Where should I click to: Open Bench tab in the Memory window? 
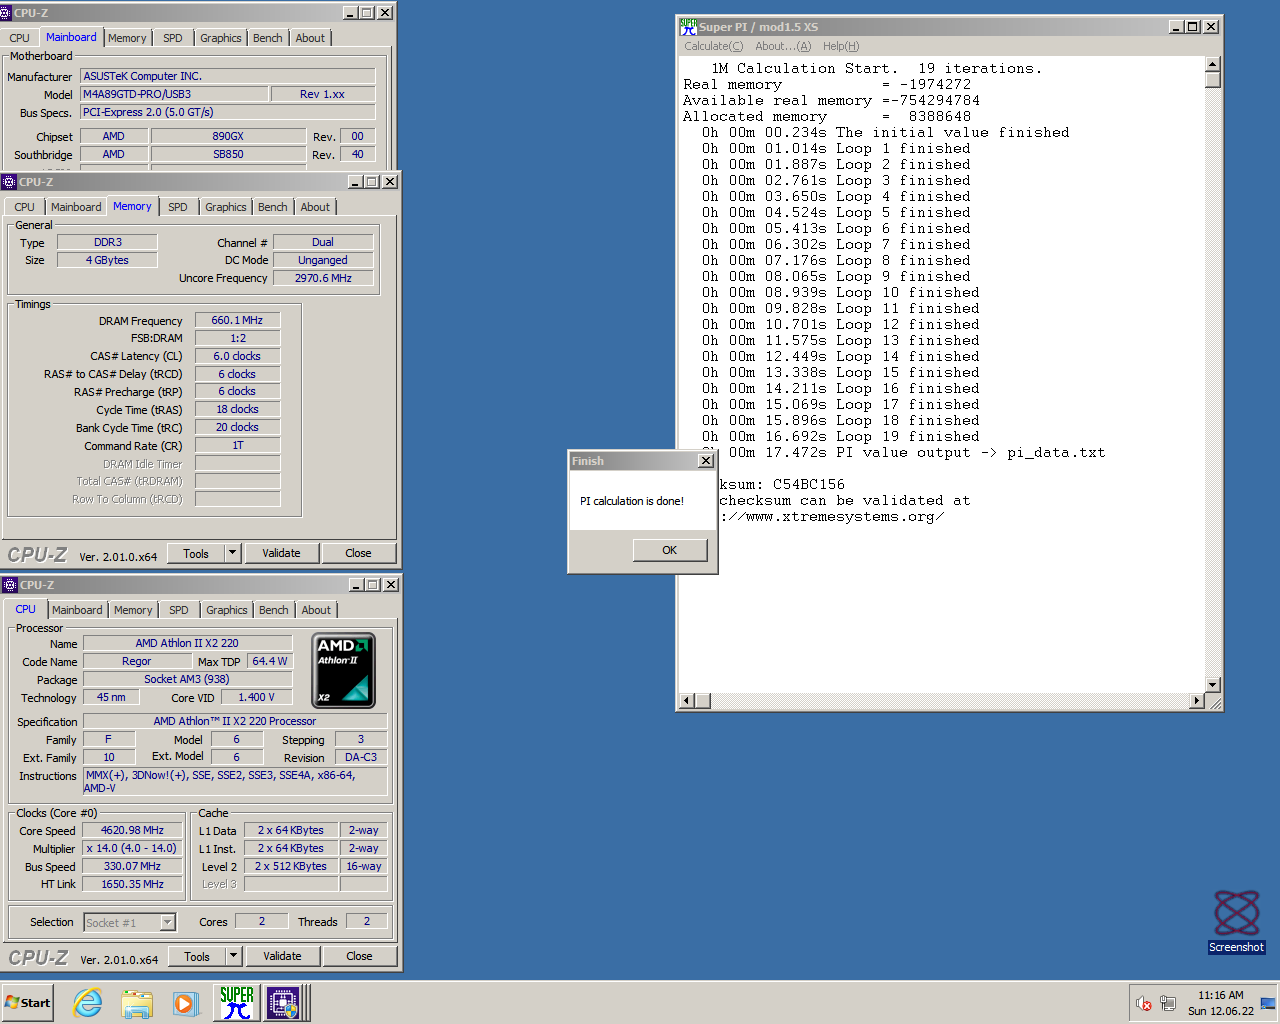273,207
